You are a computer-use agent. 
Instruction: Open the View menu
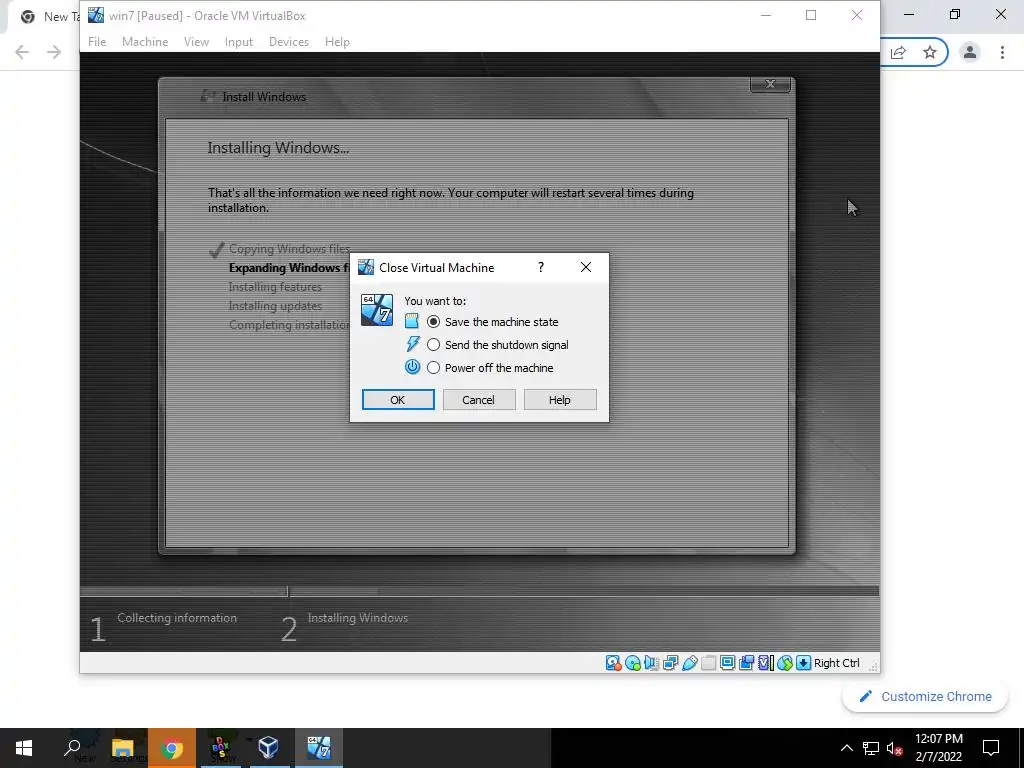[196, 42]
